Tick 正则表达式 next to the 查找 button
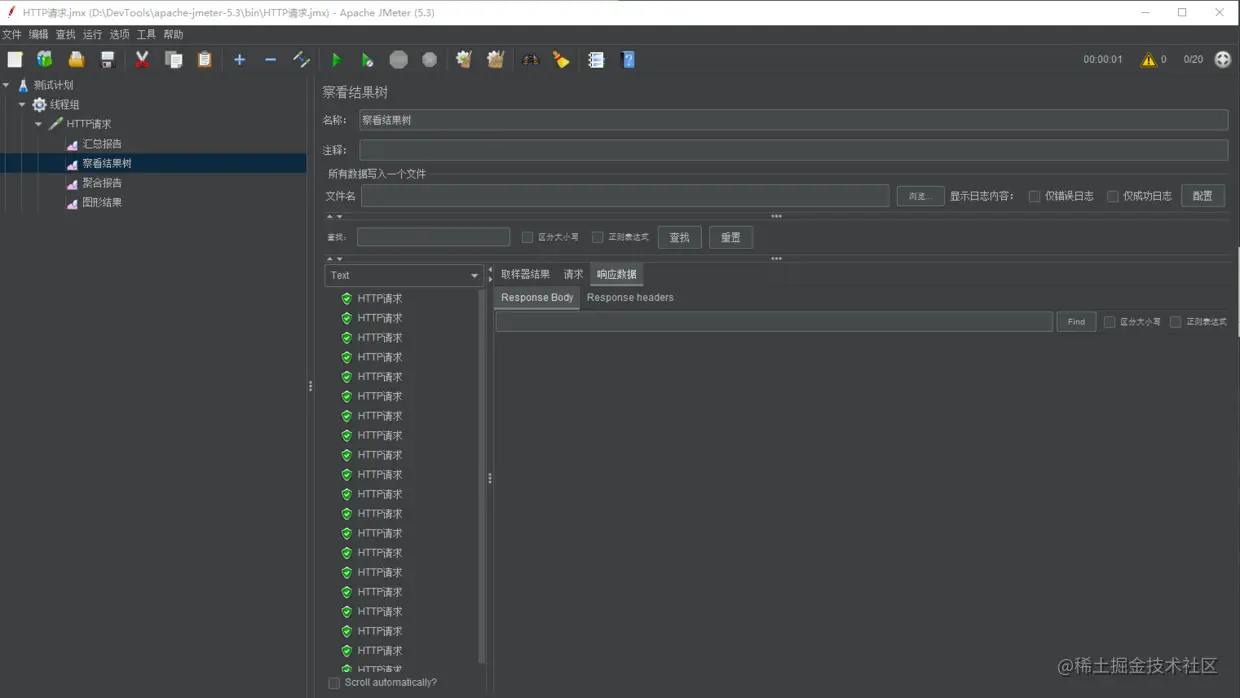The height and width of the screenshot is (698, 1240). pos(597,237)
